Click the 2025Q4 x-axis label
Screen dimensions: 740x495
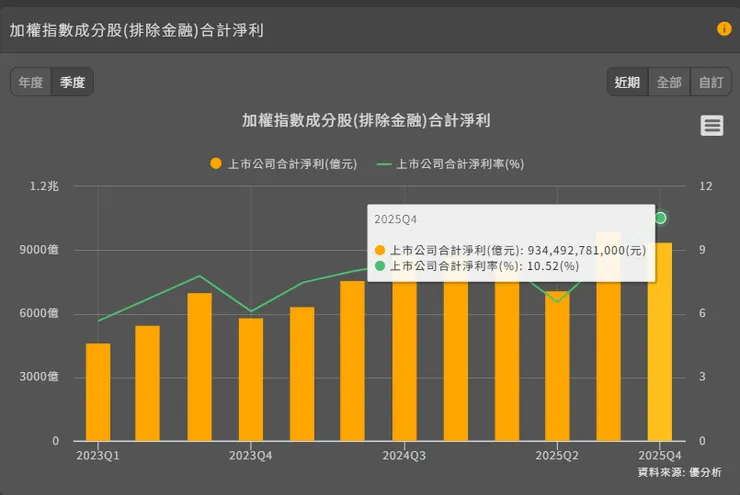pyautogui.click(x=660, y=455)
